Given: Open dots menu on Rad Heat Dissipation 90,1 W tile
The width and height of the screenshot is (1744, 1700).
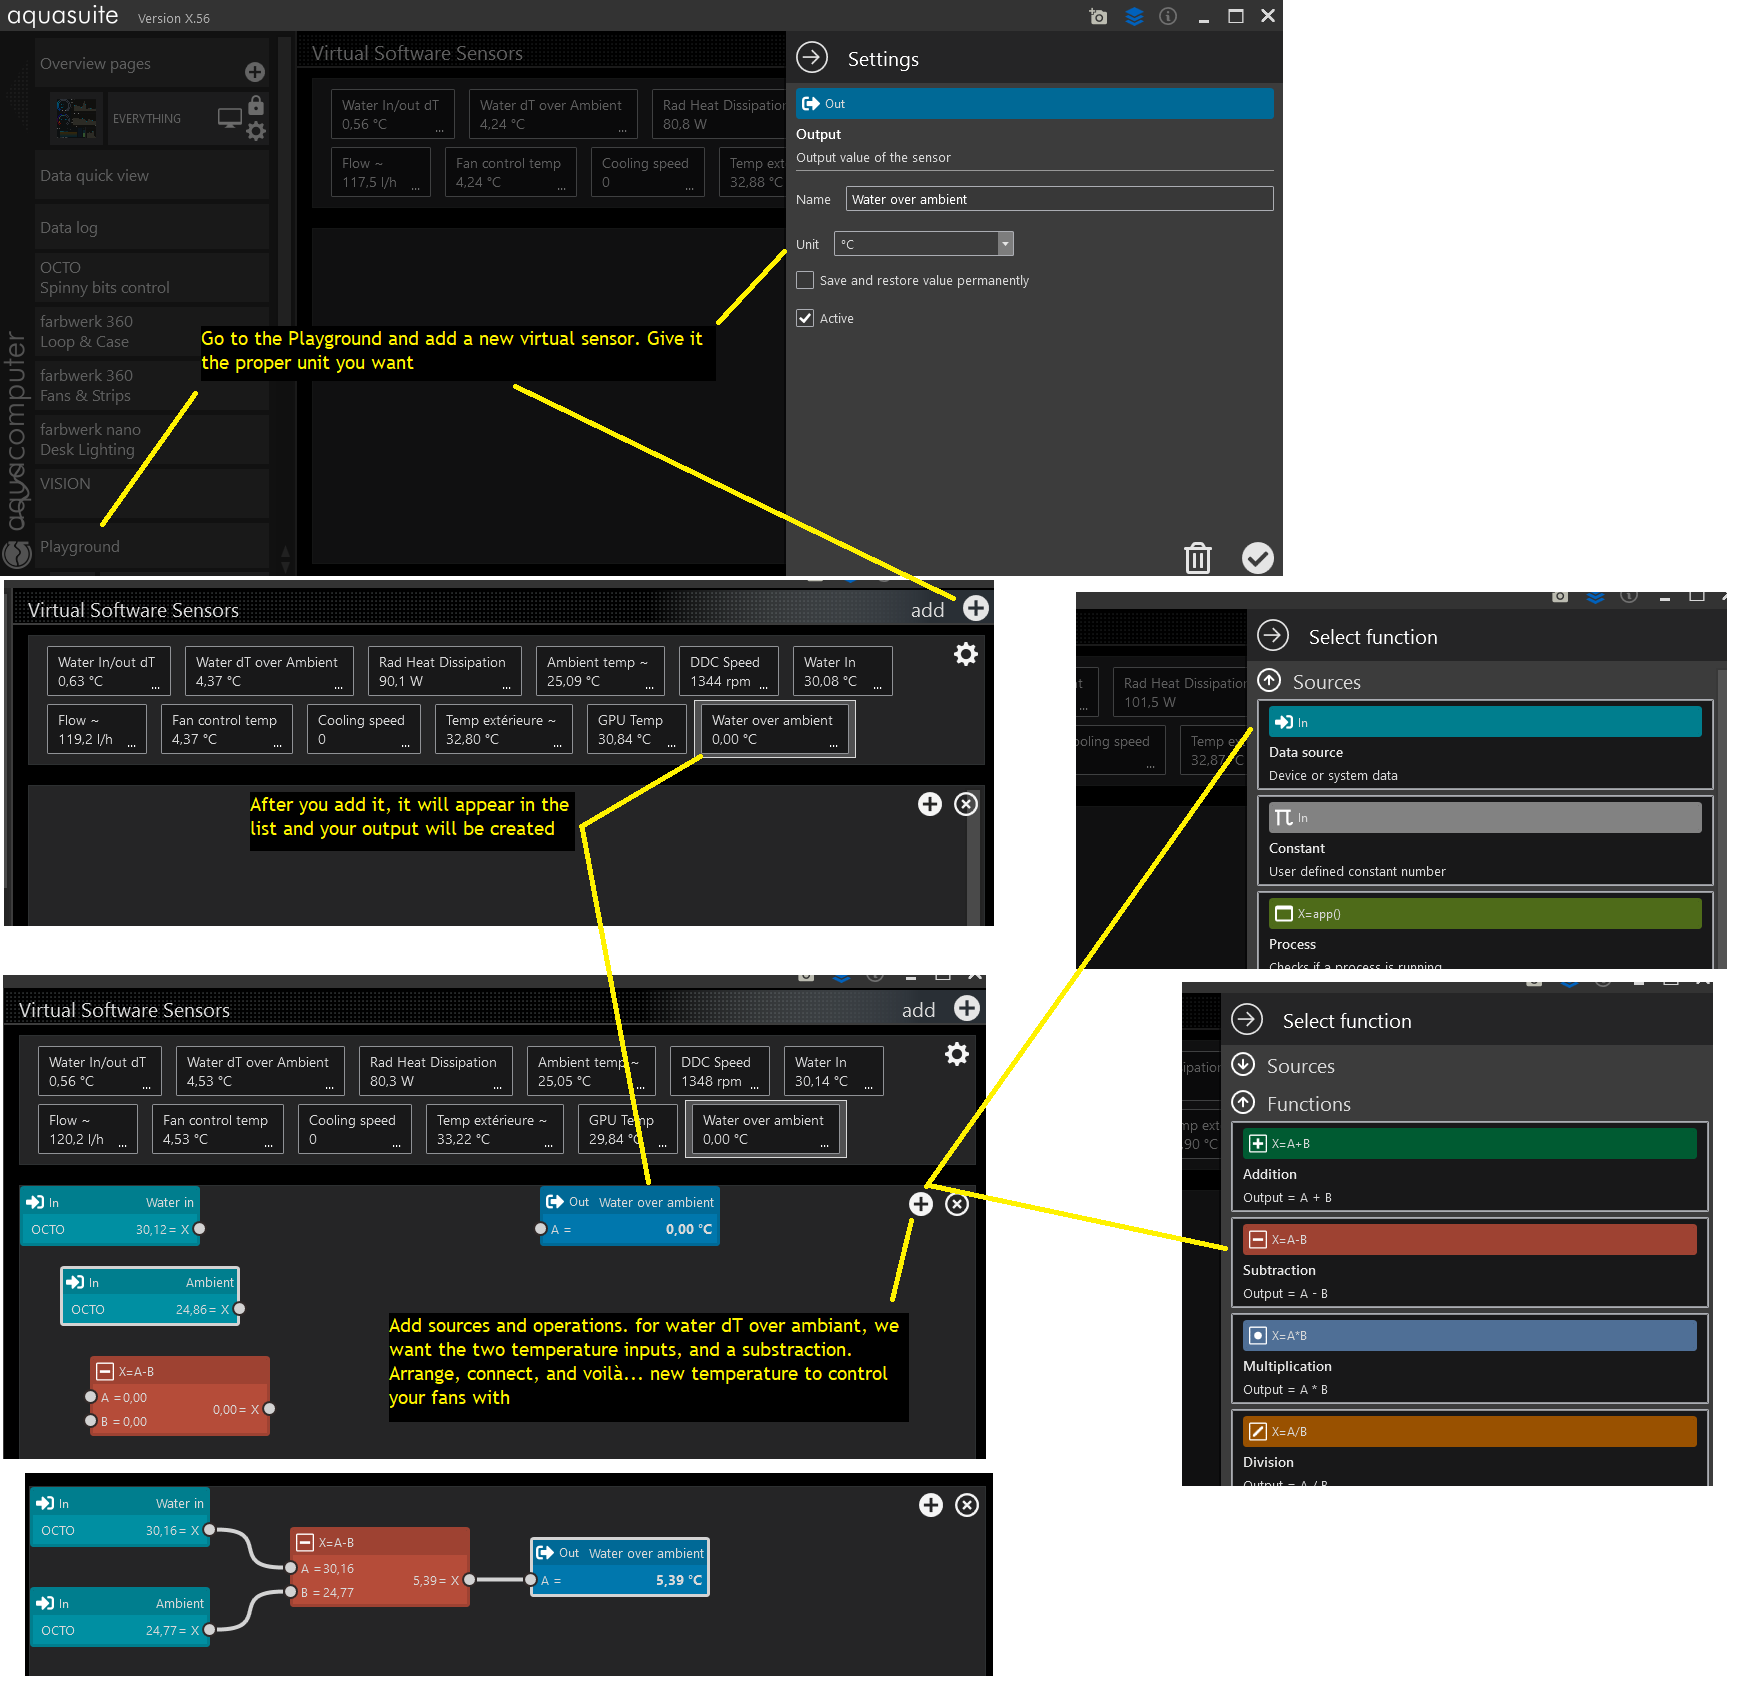Looking at the screenshot, I should pos(506,688).
